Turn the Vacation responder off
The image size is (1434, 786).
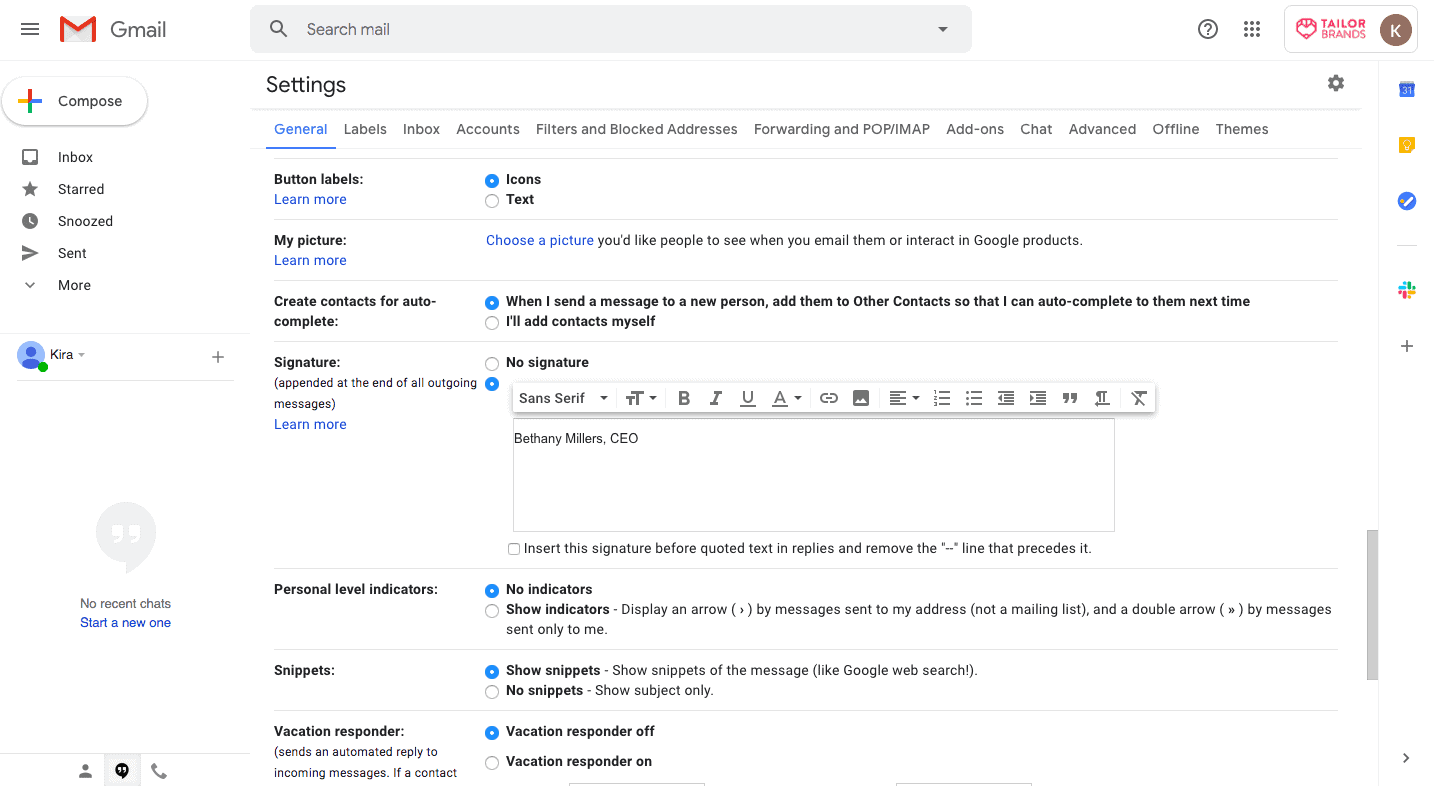pyautogui.click(x=492, y=733)
